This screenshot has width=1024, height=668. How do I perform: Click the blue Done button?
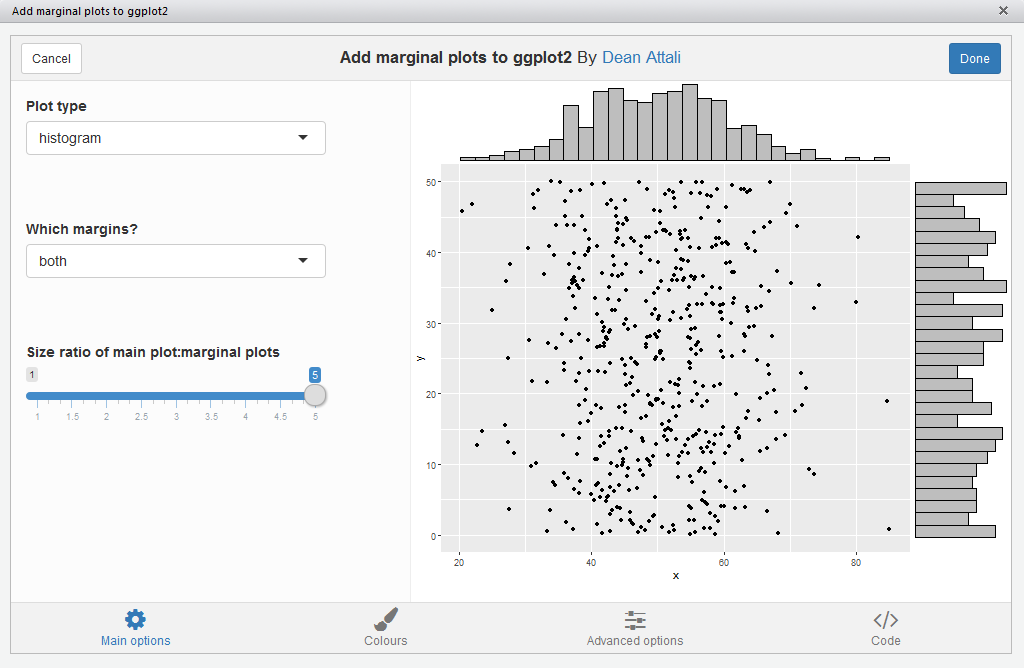point(974,58)
